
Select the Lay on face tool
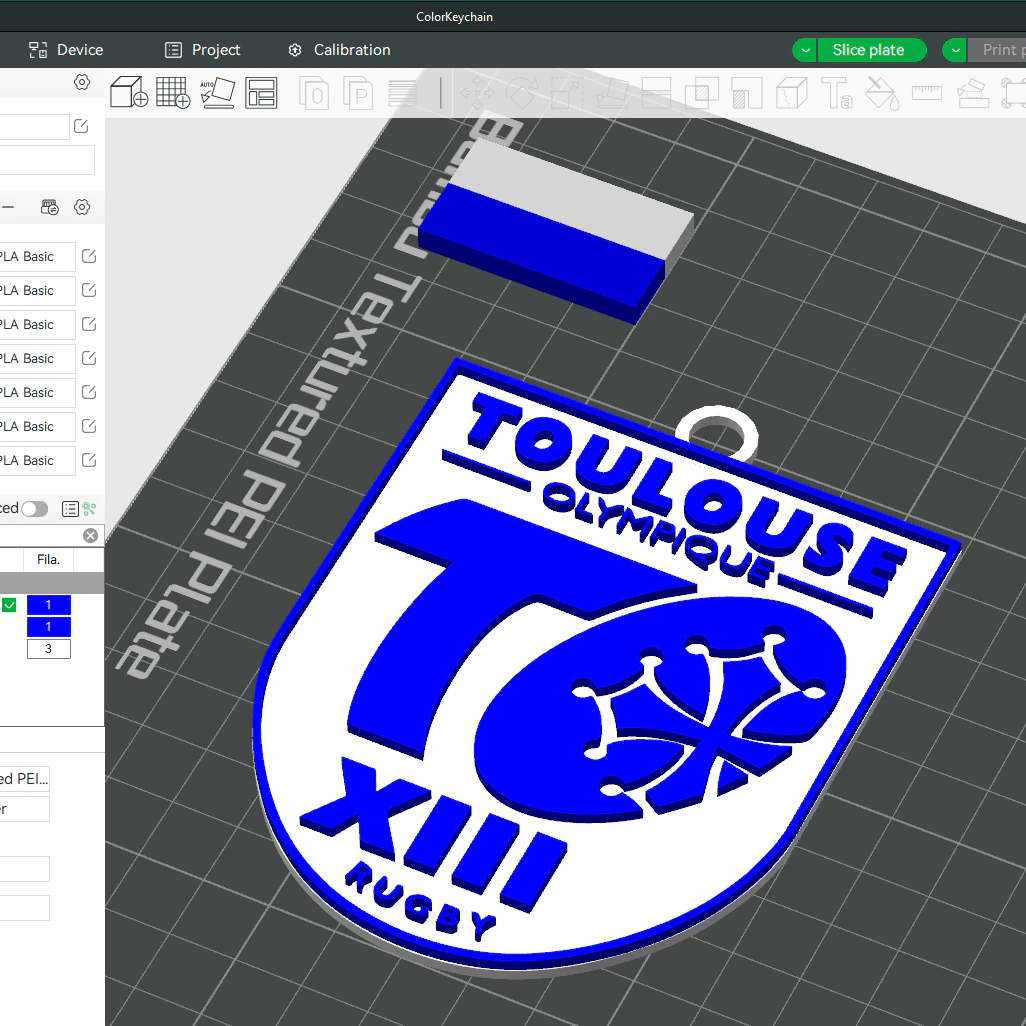click(611, 93)
